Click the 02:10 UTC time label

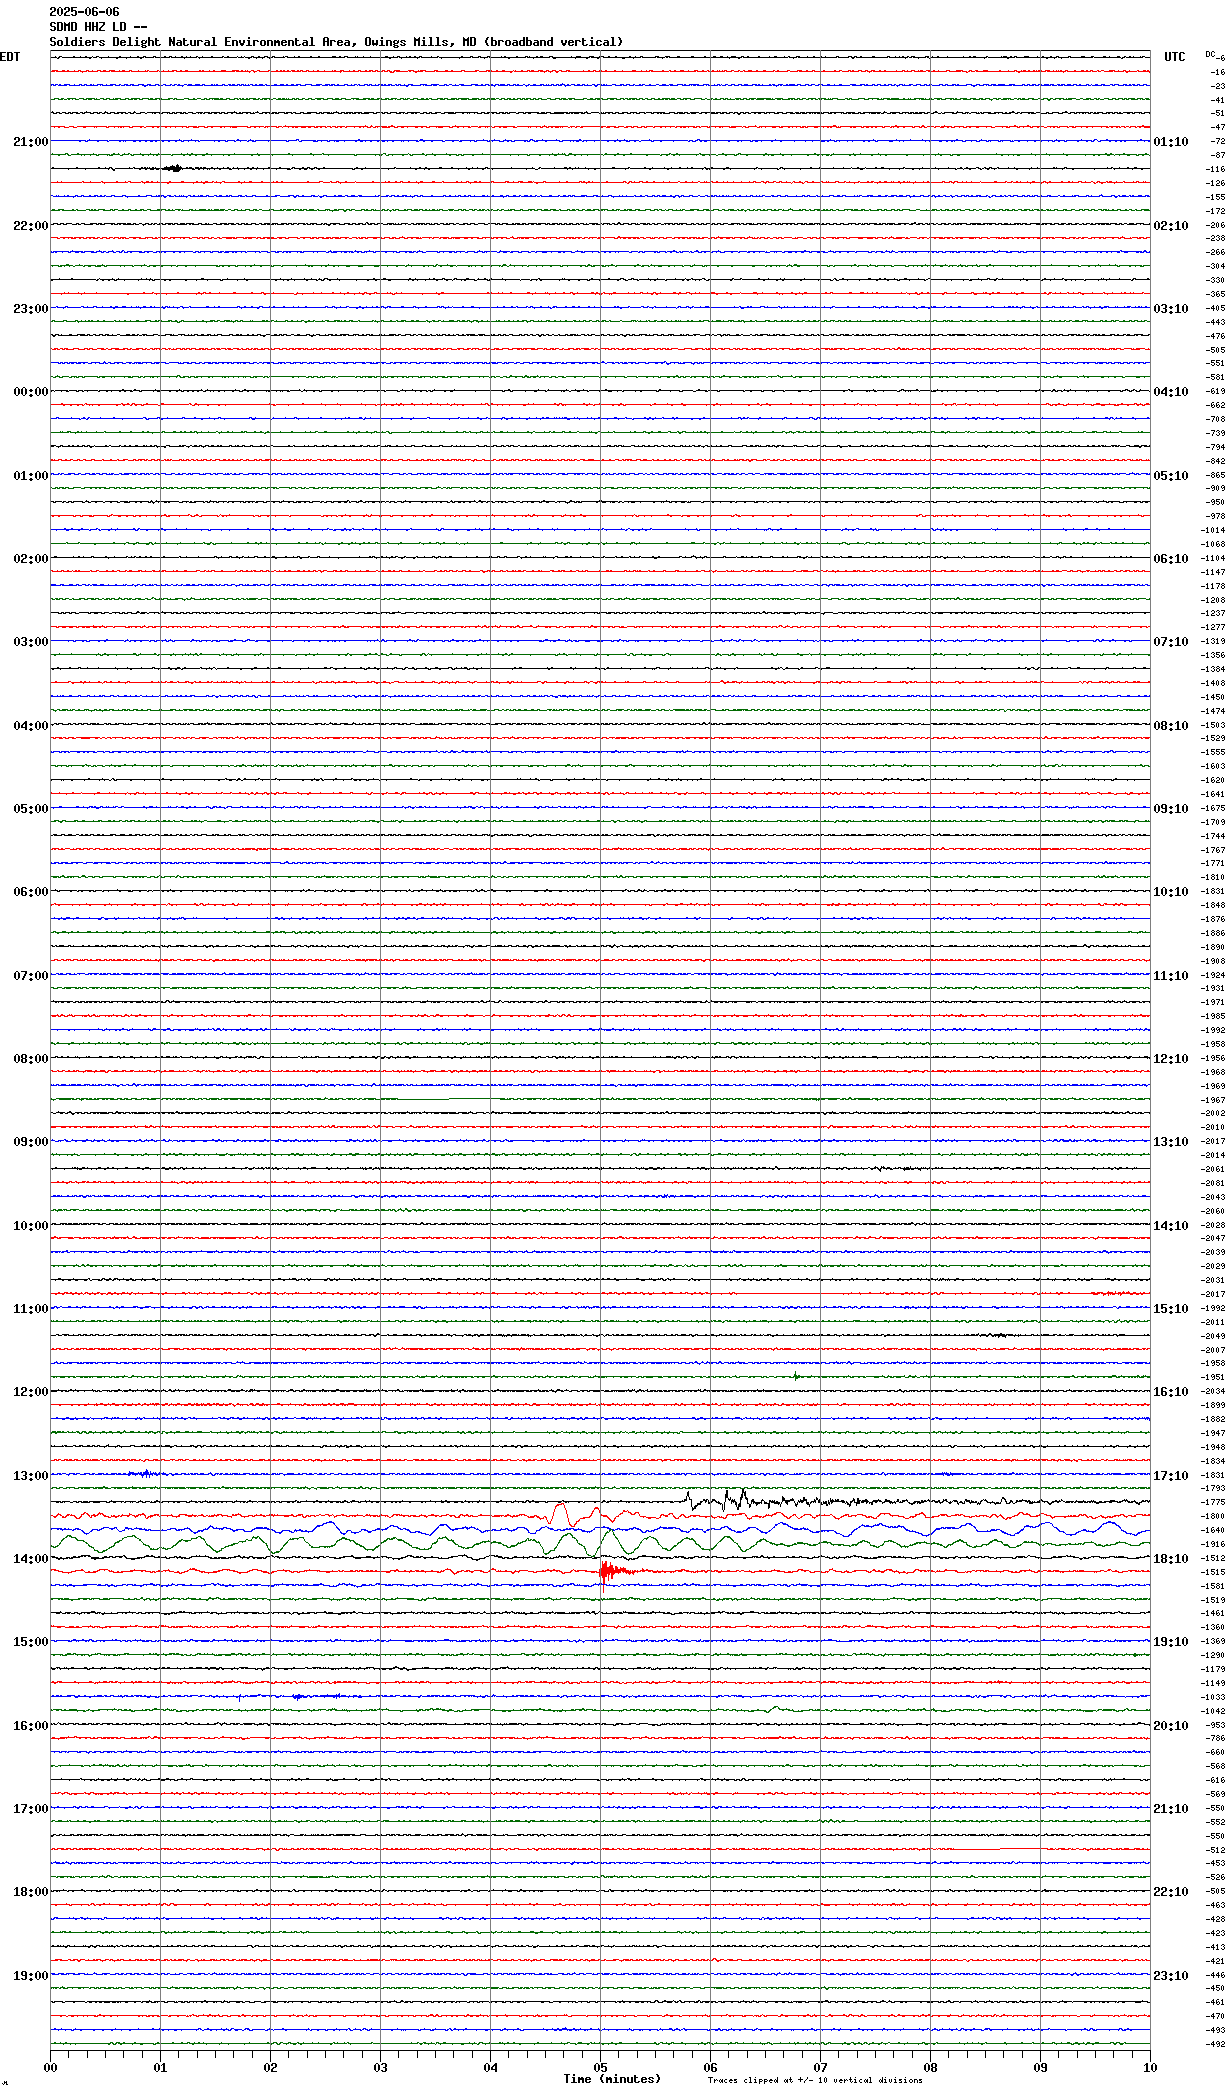click(x=1171, y=226)
